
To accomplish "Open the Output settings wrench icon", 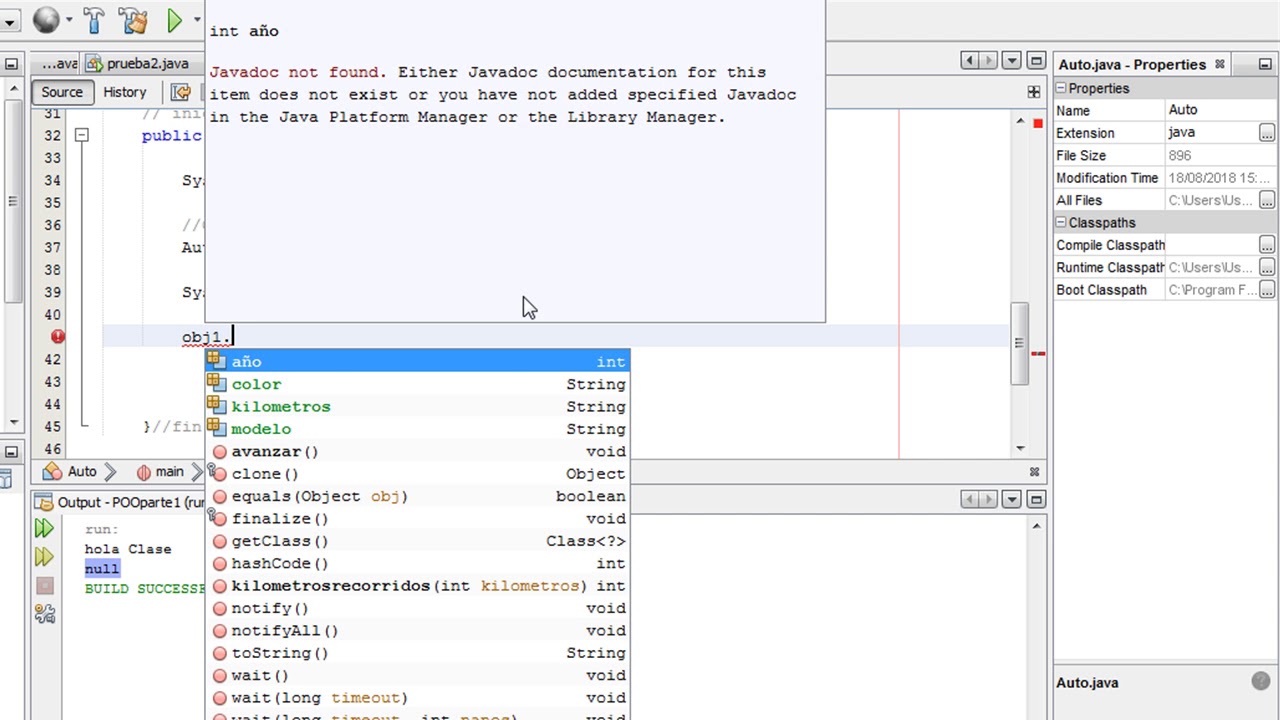I will click(44, 614).
